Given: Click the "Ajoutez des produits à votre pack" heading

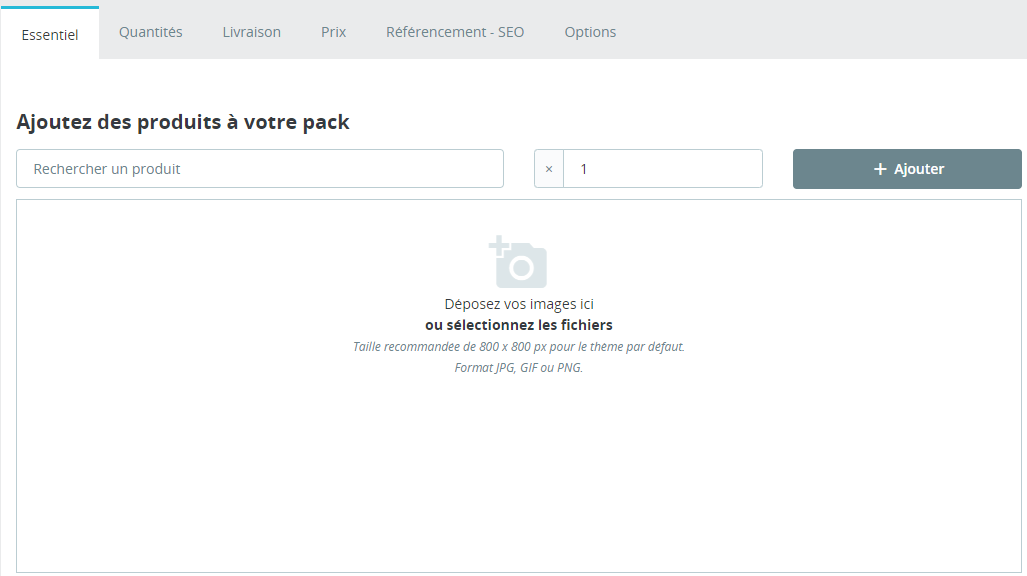Looking at the screenshot, I should coord(183,122).
